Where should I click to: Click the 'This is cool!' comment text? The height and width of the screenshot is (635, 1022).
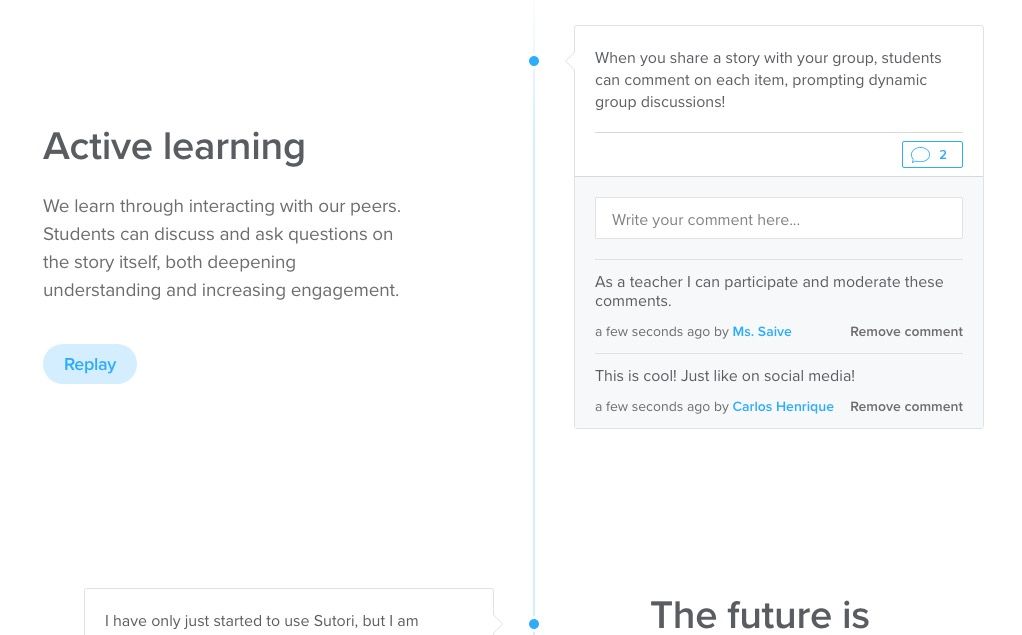725,376
